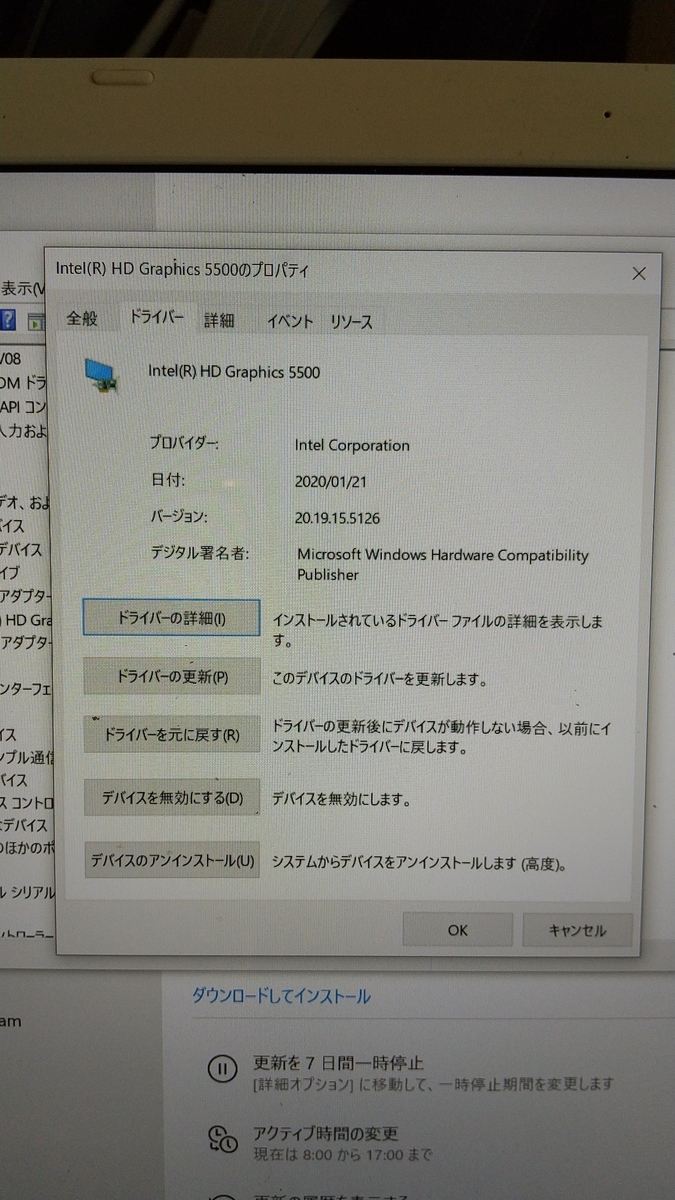Click the Intel Corporation provider value

[x=352, y=445]
